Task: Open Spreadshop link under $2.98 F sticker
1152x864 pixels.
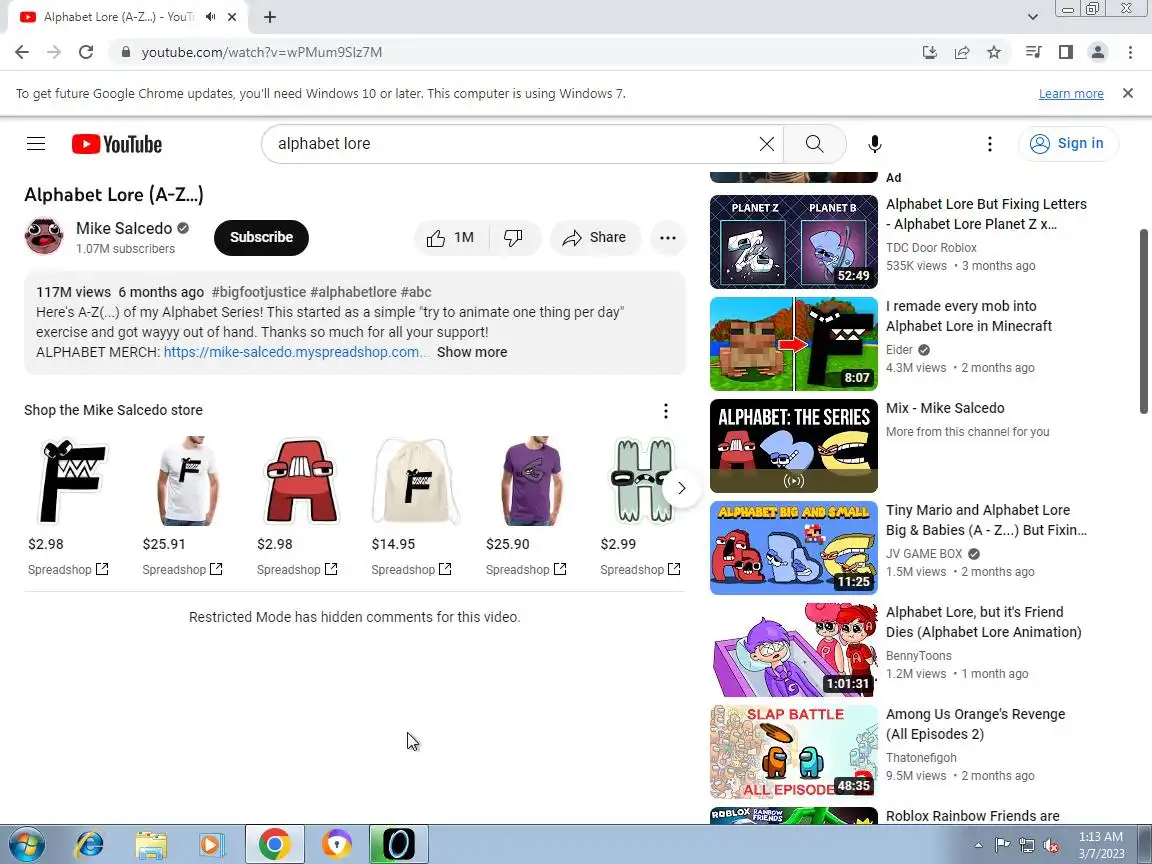Action: 68,569
